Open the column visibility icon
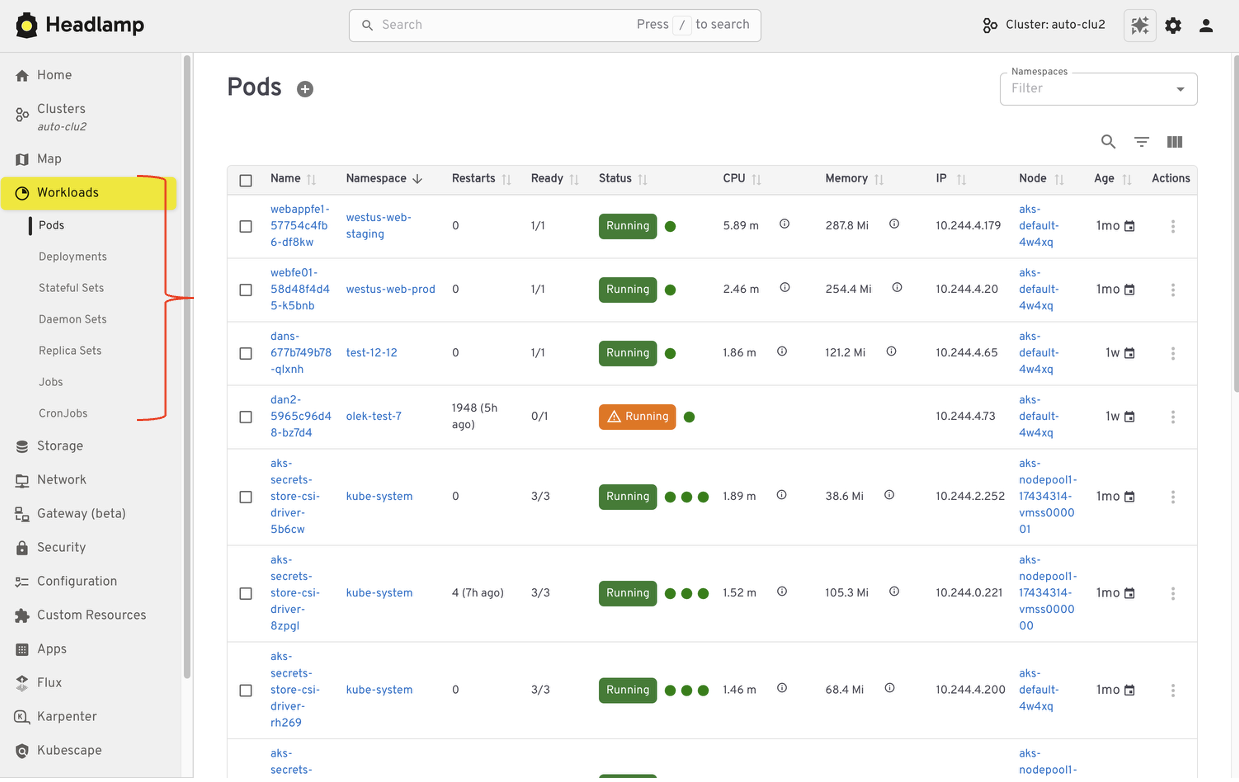This screenshot has height=782, width=1239. 1174,141
